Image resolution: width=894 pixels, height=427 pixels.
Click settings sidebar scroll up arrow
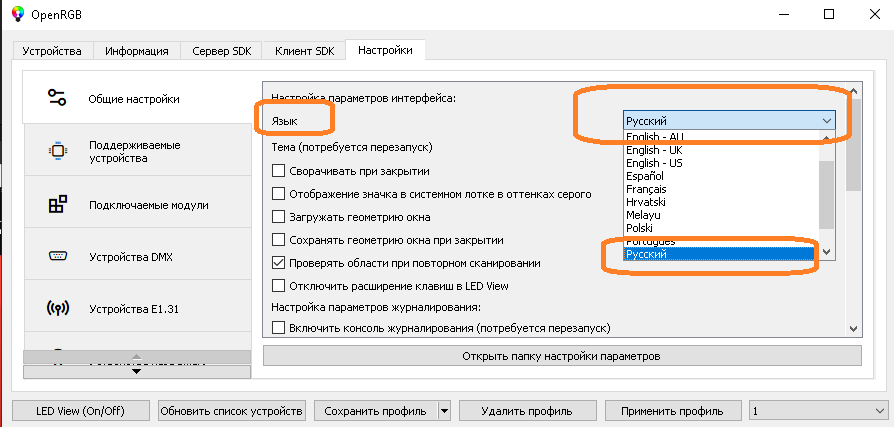coord(137,357)
